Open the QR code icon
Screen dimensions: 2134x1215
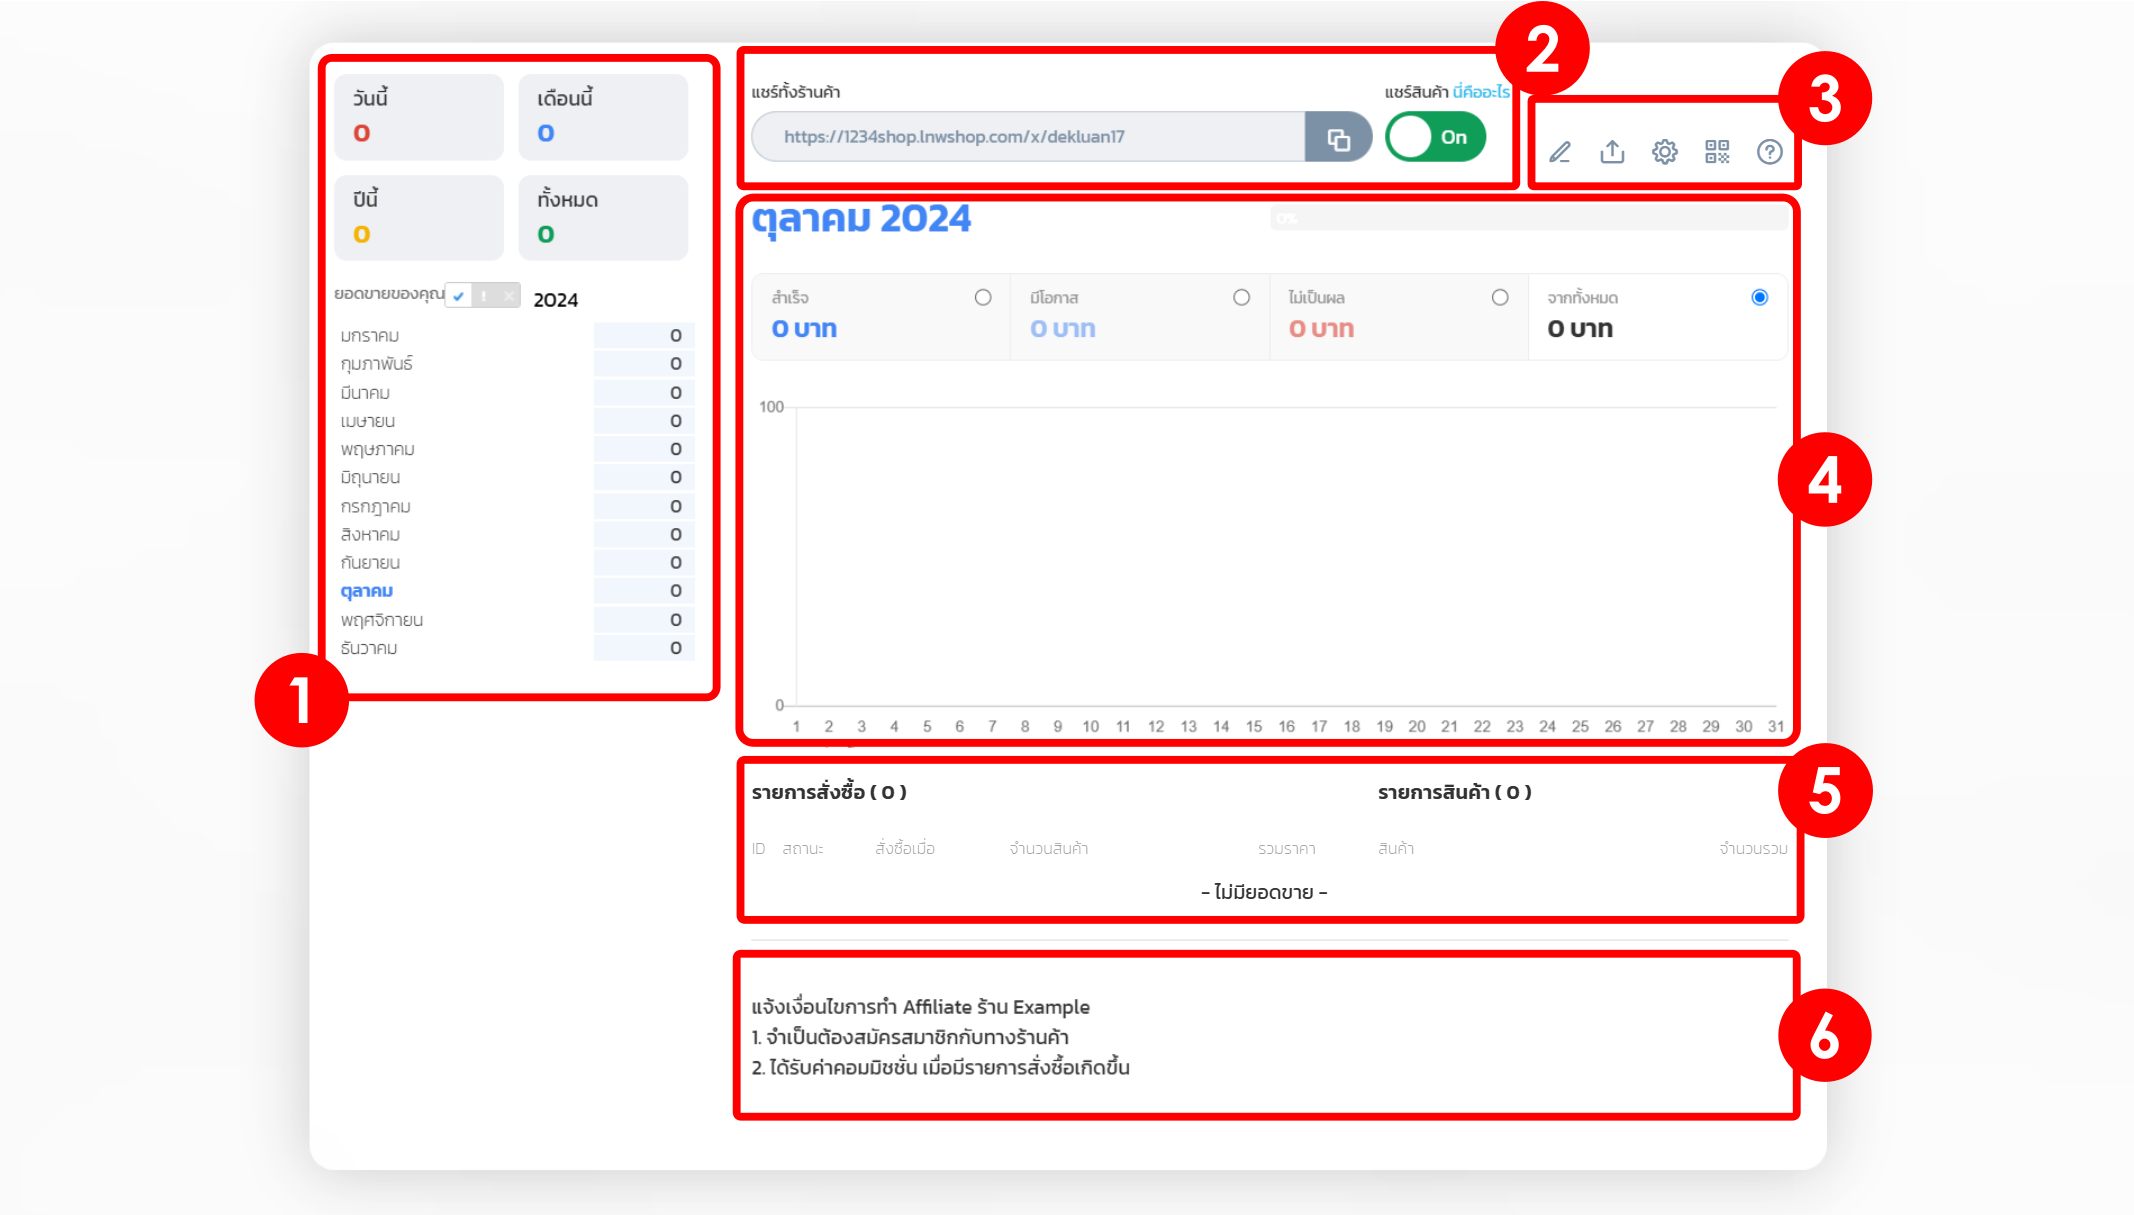[x=1717, y=152]
